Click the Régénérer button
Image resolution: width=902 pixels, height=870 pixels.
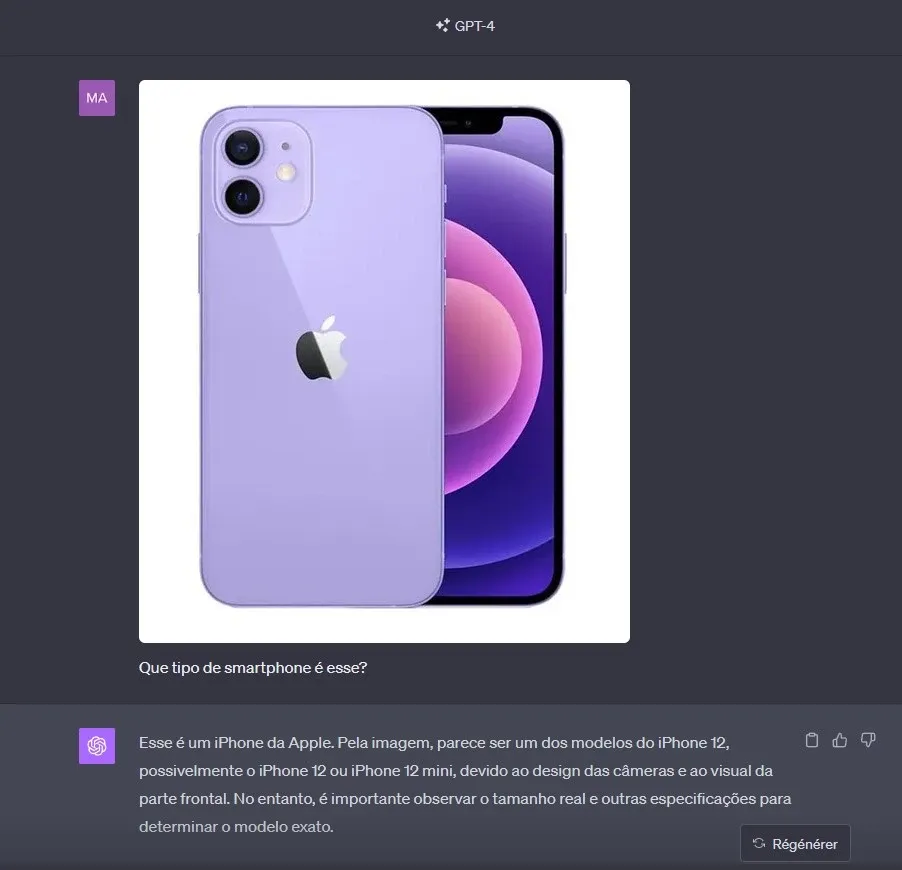pyautogui.click(x=795, y=844)
